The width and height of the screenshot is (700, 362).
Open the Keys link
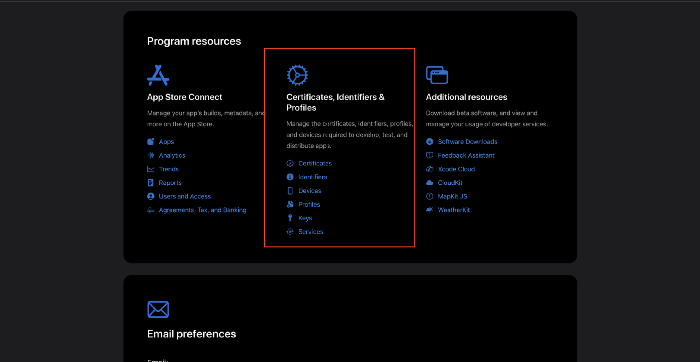coord(305,218)
